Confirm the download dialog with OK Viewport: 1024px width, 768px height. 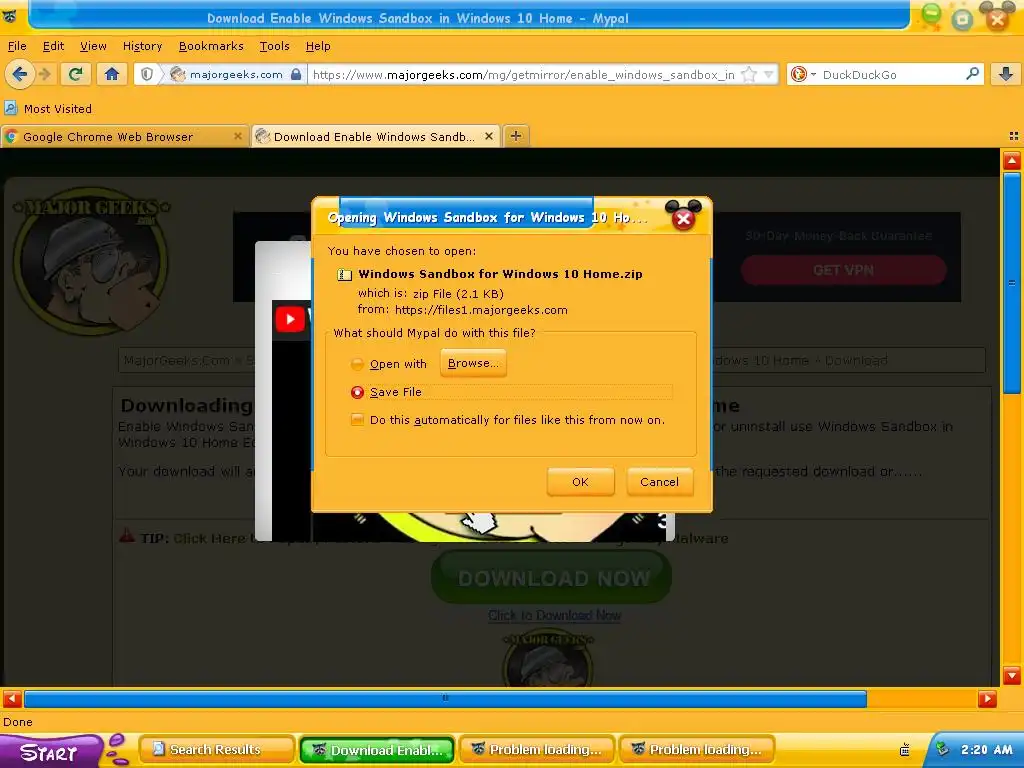pos(581,482)
